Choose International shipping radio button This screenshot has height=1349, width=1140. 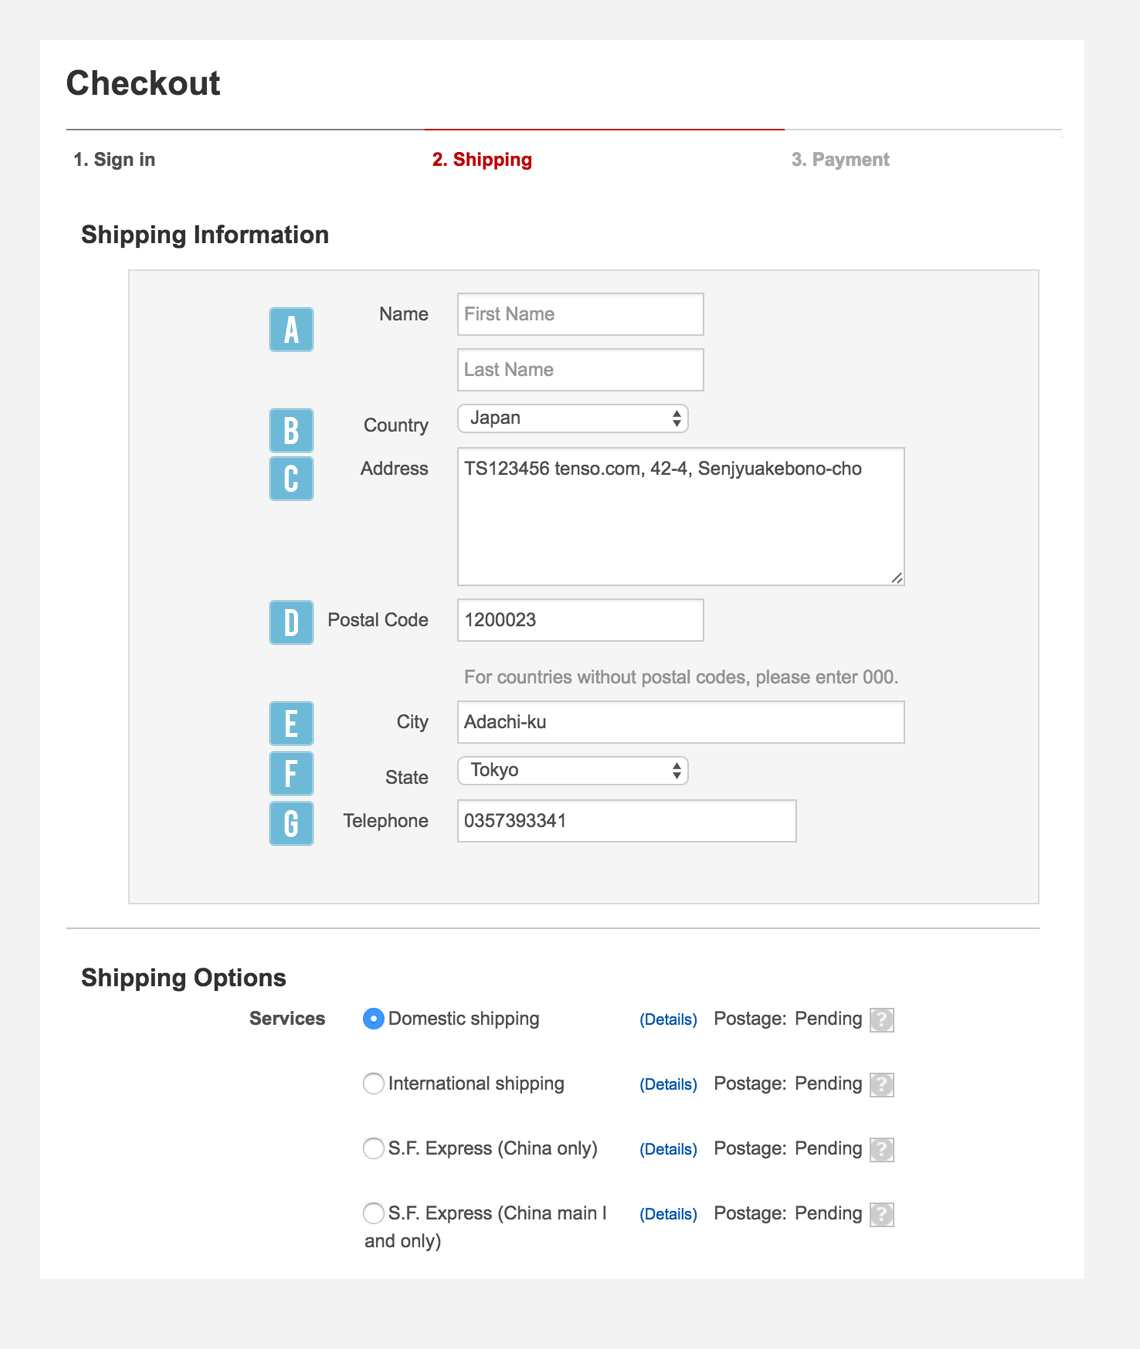(x=373, y=1084)
